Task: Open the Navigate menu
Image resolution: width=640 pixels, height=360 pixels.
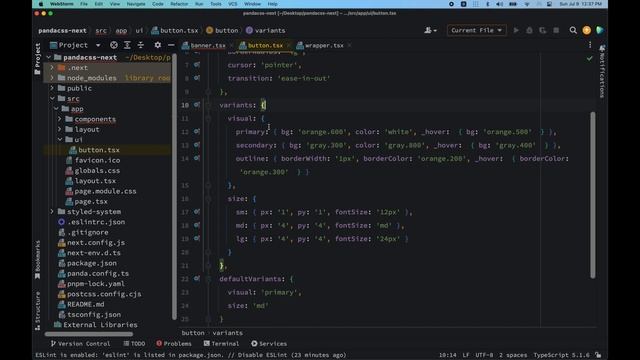Action: (136, 4)
